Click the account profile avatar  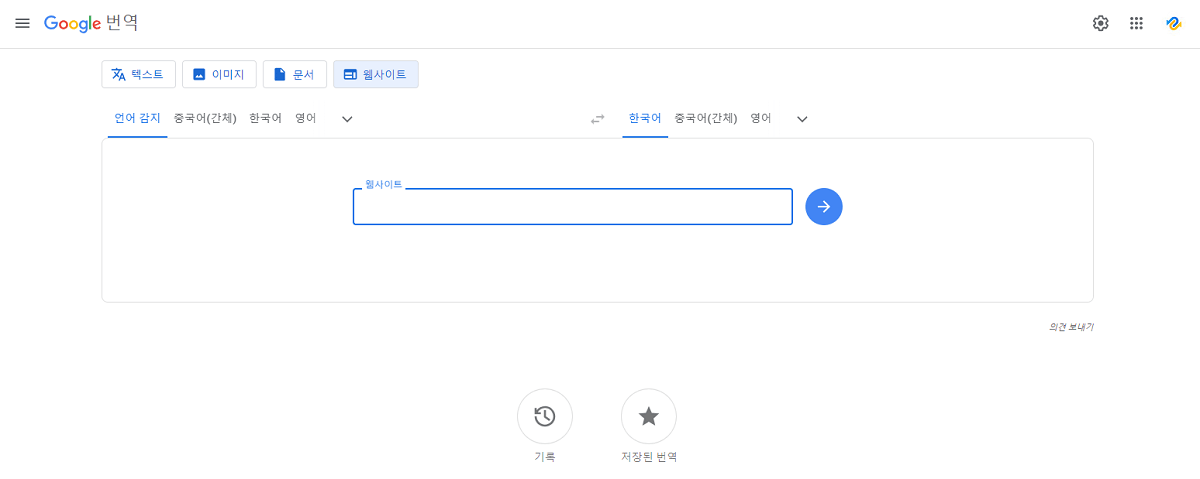pyautogui.click(x=1173, y=23)
